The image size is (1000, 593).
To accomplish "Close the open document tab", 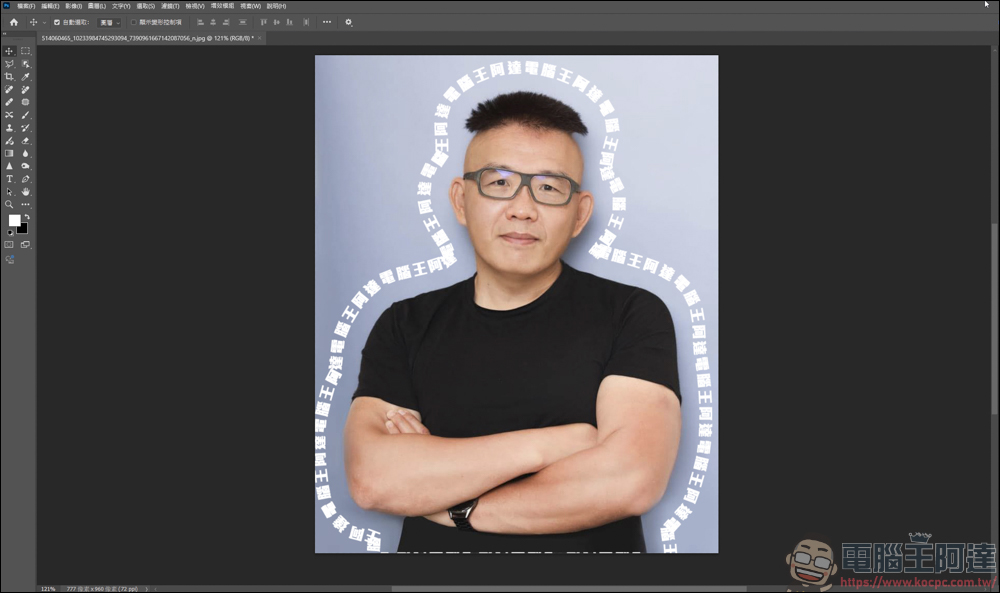I will click(260, 38).
